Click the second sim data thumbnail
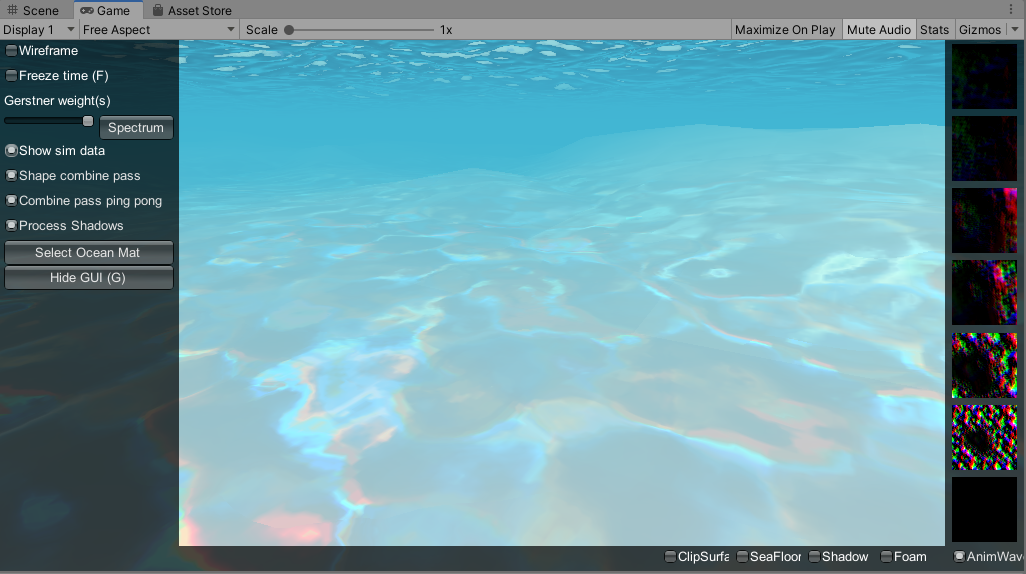The height and width of the screenshot is (574, 1026). pyautogui.click(x=984, y=149)
